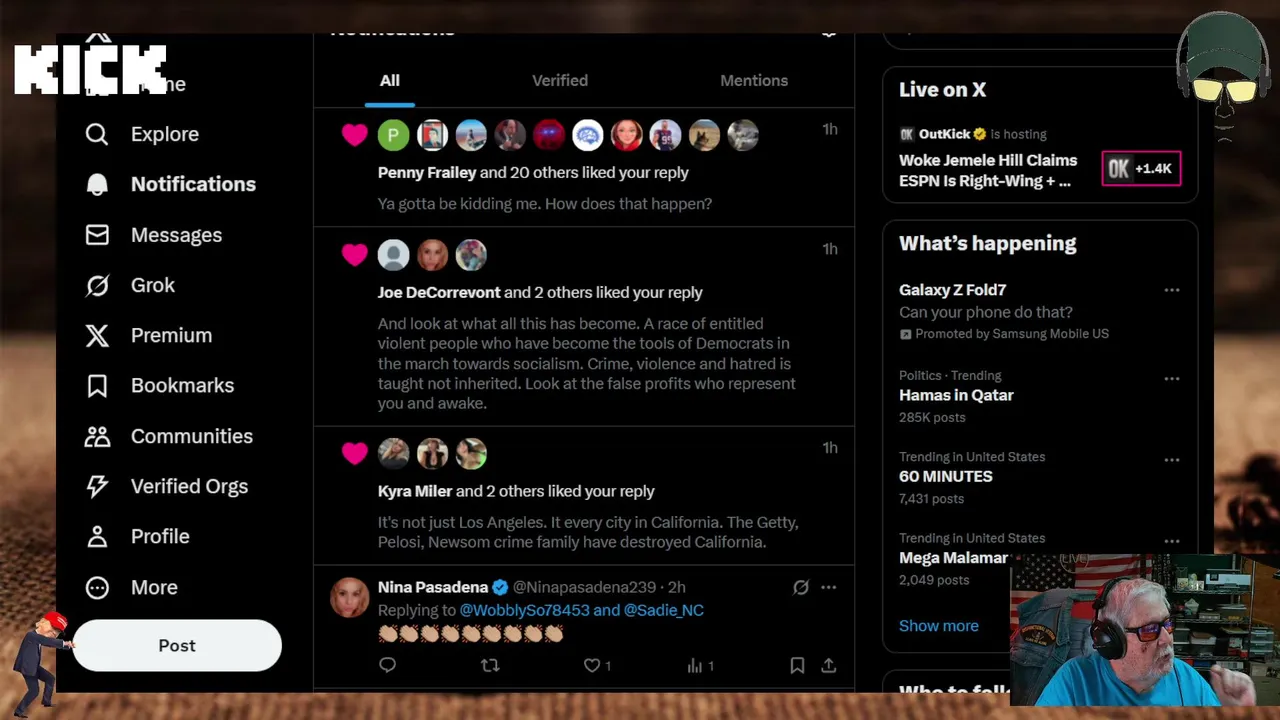1280x720 pixels.
Task: Bookmark Nina Pasadena's post
Action: point(797,665)
